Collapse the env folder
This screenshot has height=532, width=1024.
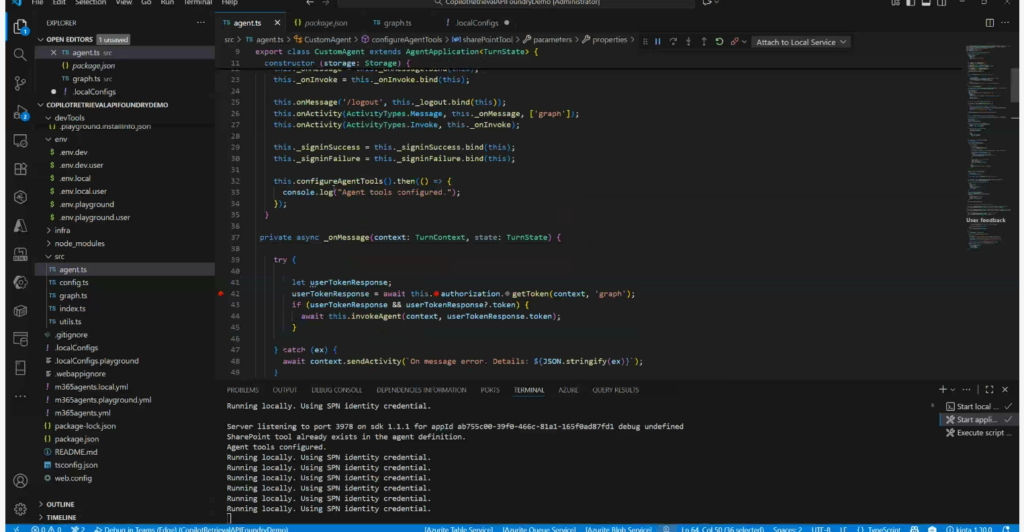[x=60, y=139]
